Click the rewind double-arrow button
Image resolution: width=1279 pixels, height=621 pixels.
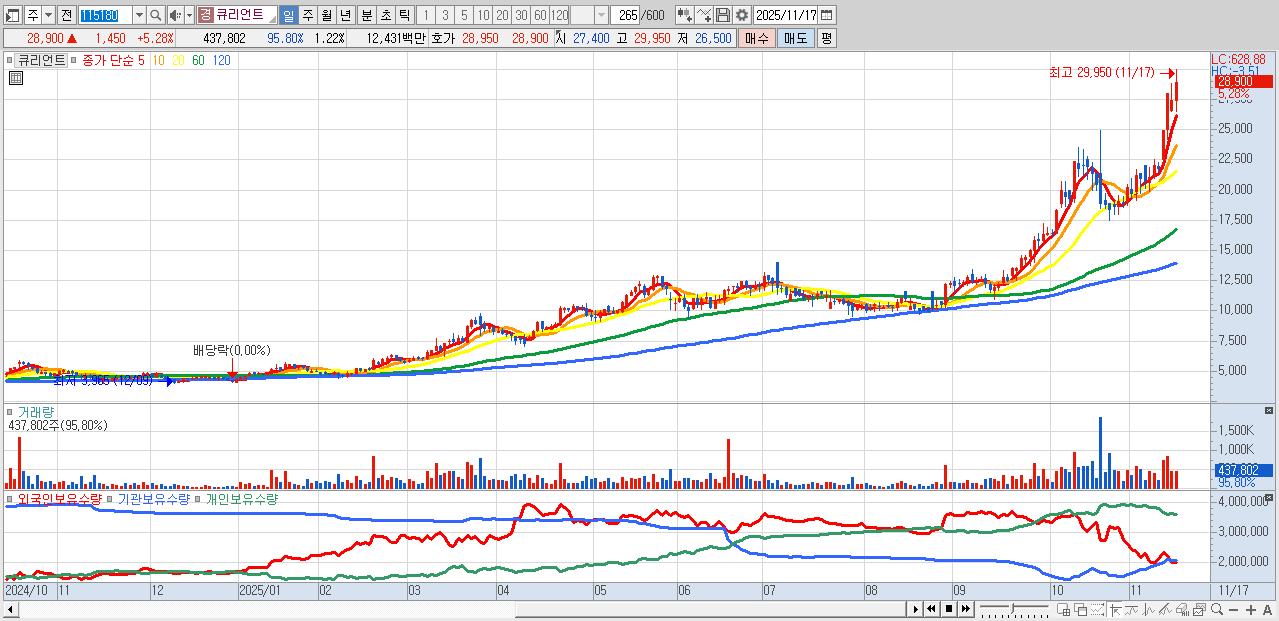pos(931,609)
